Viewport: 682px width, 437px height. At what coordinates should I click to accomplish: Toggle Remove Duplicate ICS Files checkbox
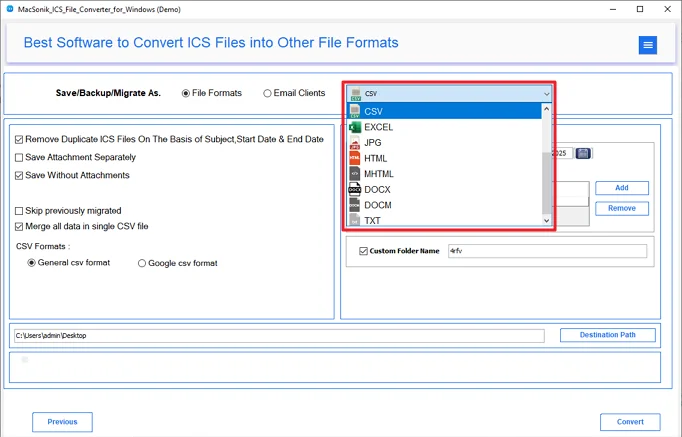19,140
